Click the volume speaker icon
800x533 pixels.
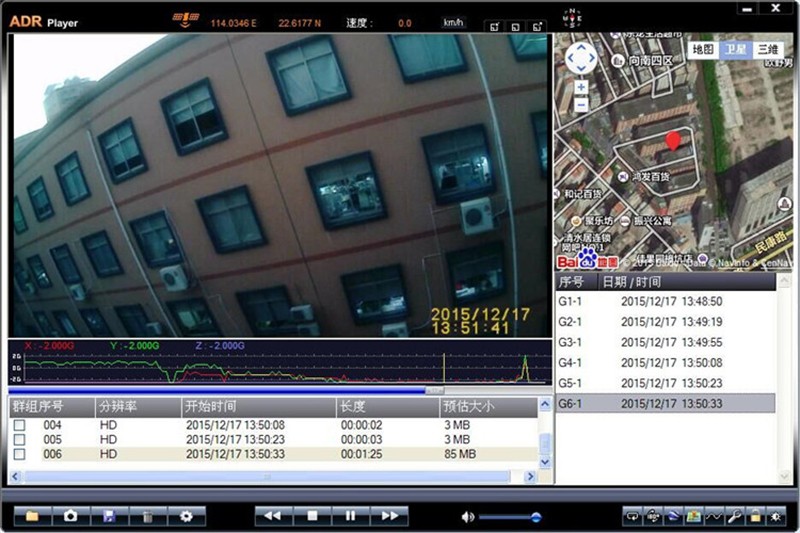(467, 517)
